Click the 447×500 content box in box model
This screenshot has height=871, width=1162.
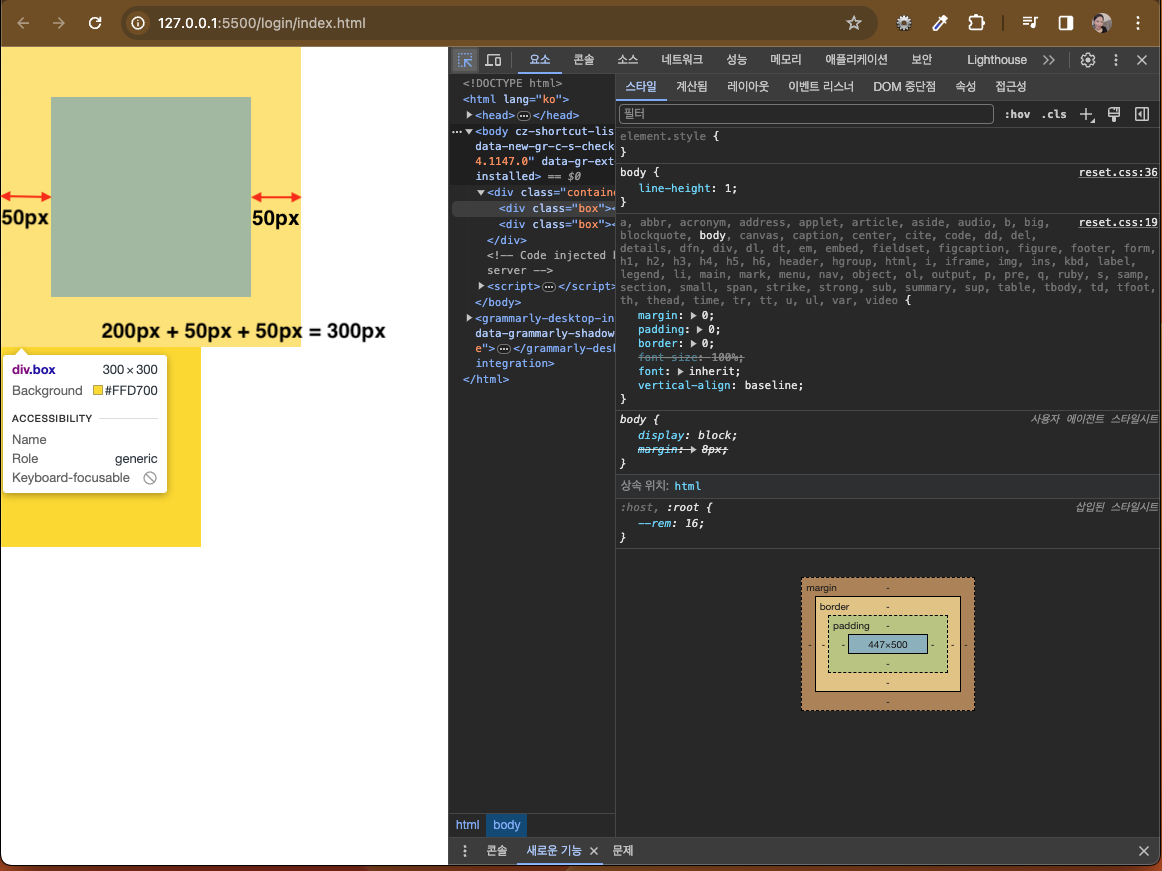(888, 645)
